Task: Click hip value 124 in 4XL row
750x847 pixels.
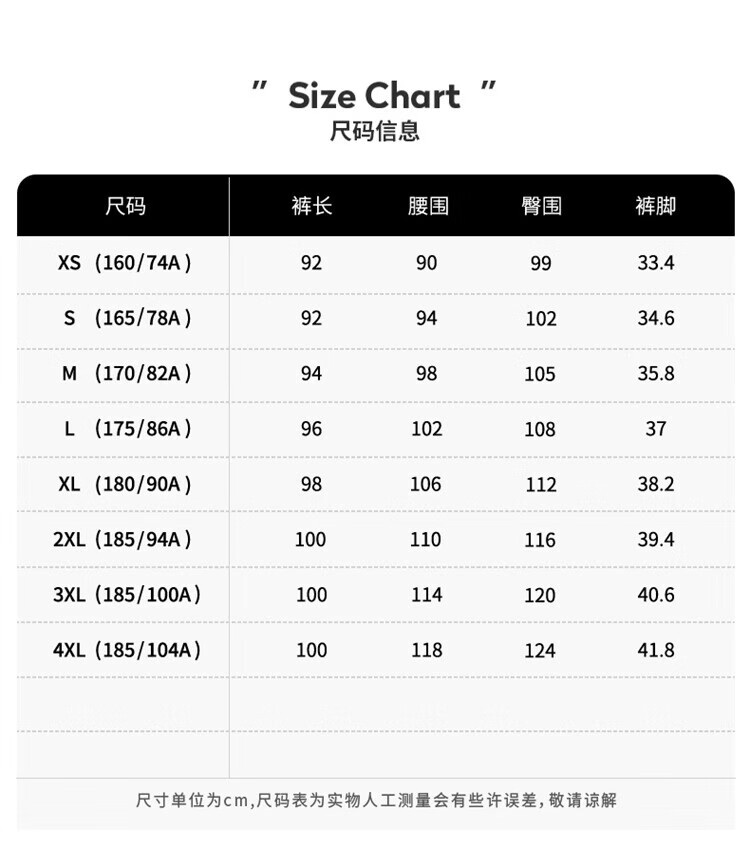Action: click(540, 650)
